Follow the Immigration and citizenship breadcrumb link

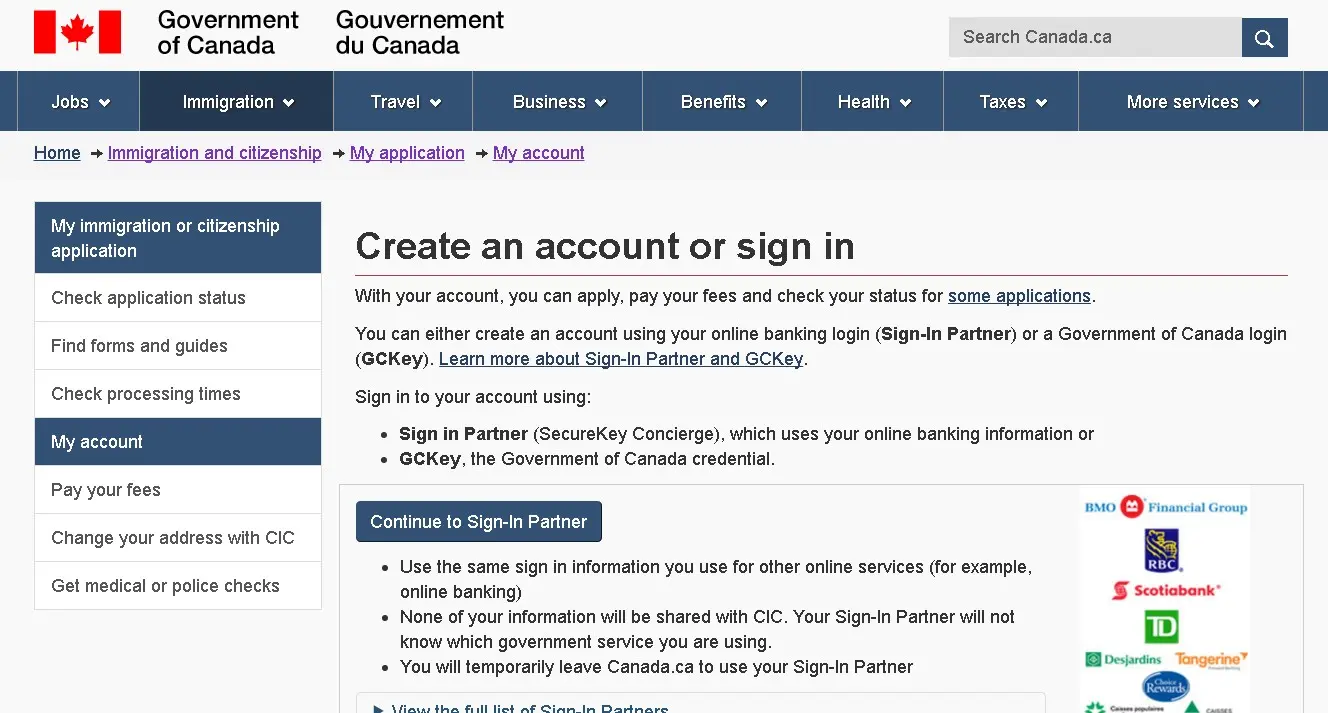tap(215, 153)
